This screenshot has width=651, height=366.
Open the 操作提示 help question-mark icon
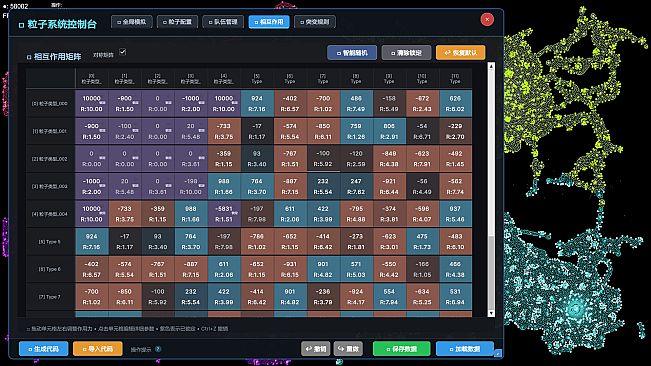pos(158,349)
